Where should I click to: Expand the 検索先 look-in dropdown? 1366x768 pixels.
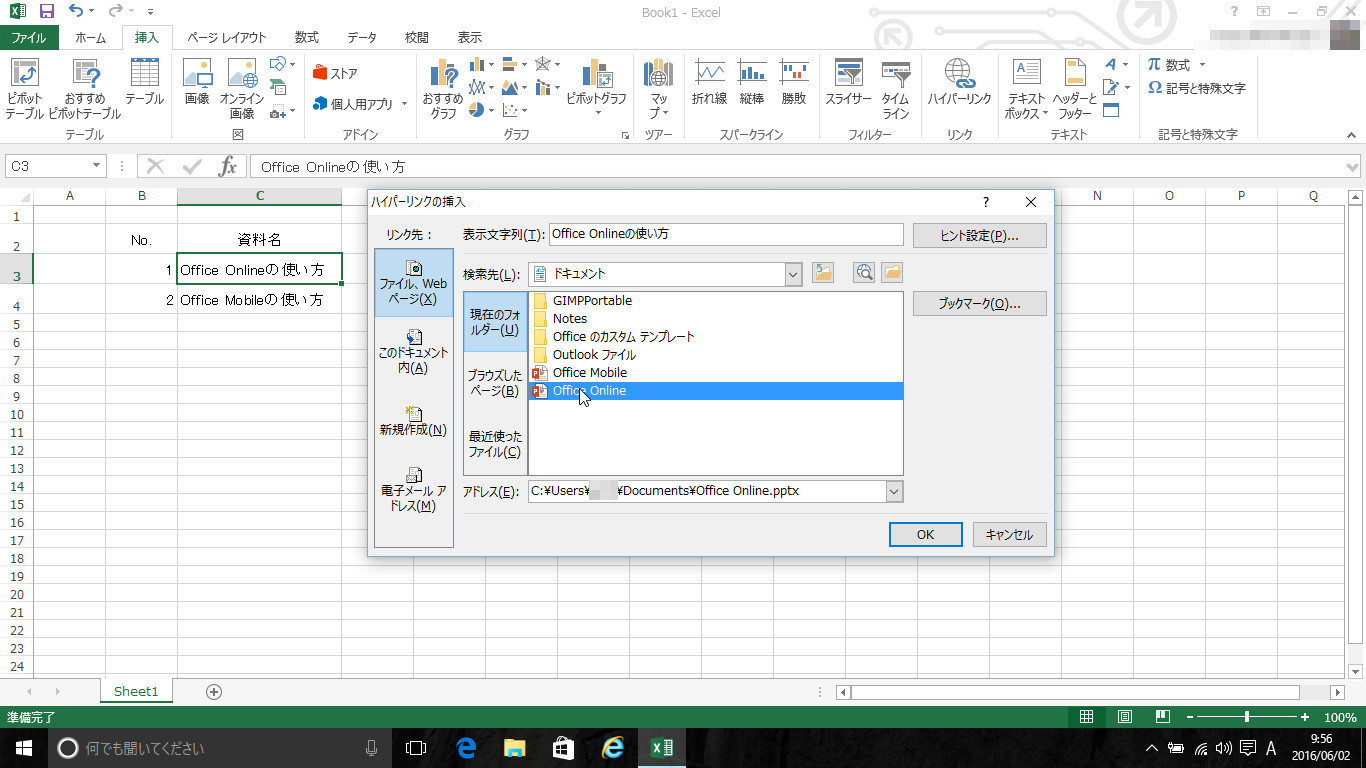pos(794,273)
